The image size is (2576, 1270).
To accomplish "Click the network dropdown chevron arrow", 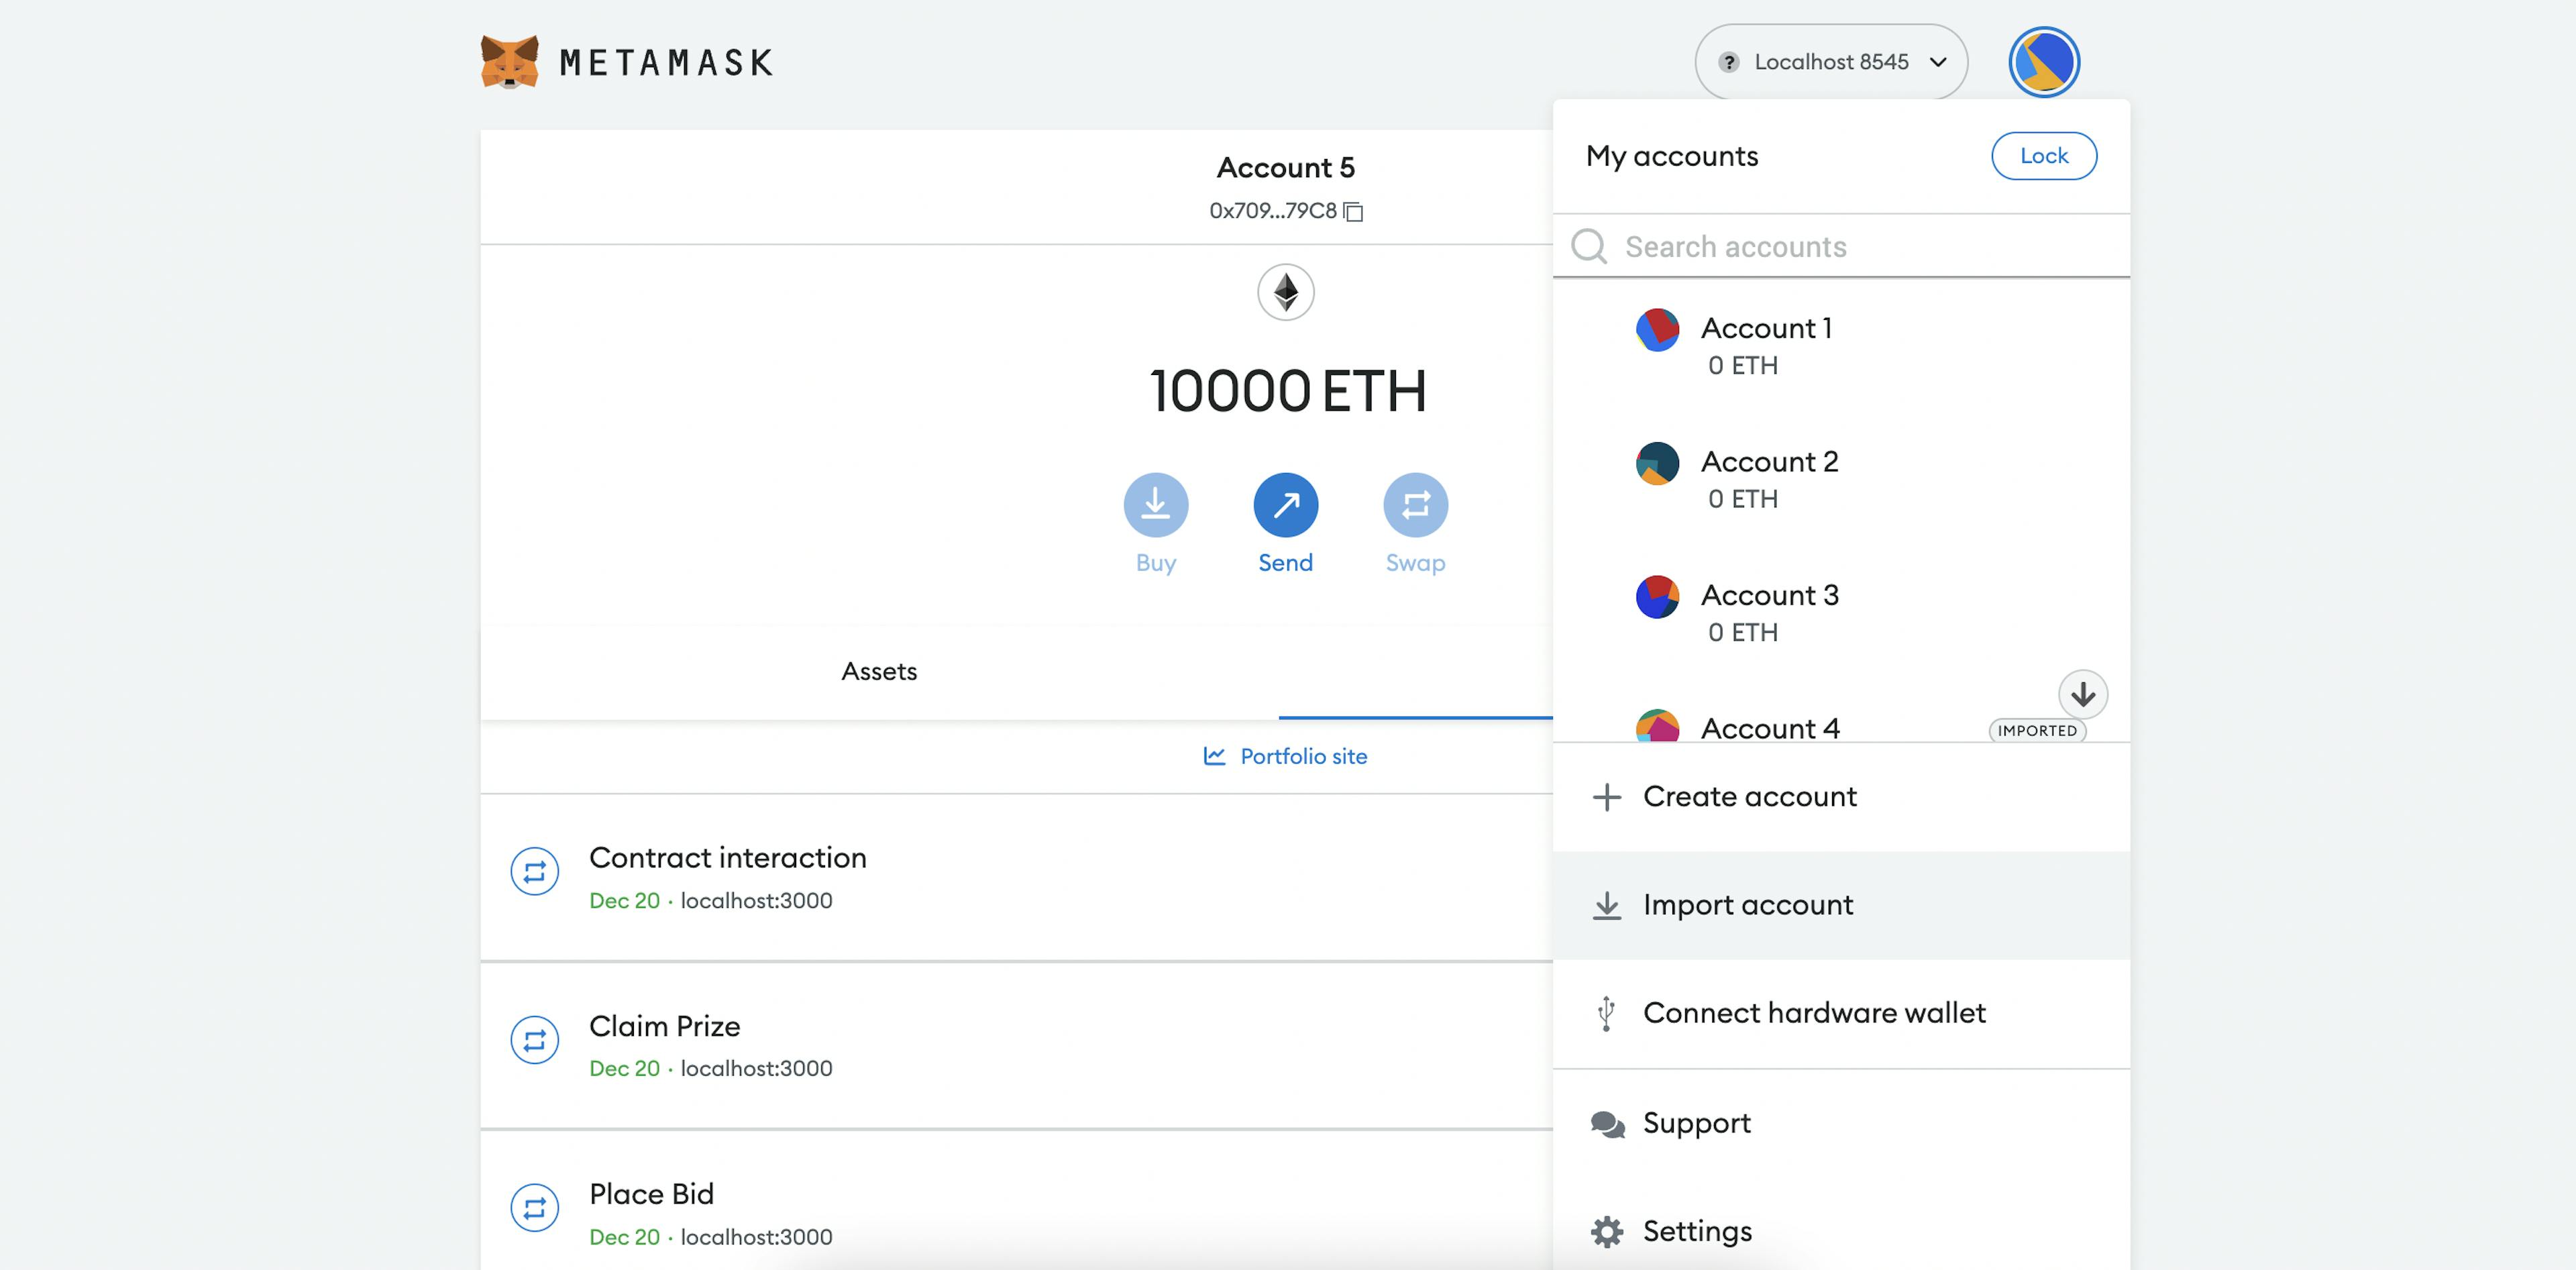I will click(1938, 62).
